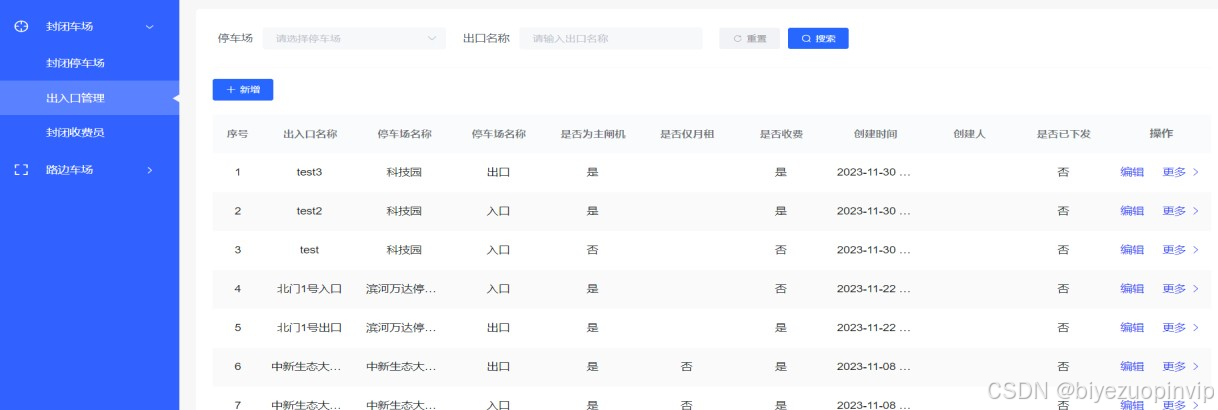Click 入口 cell in test2 row

point(498,211)
